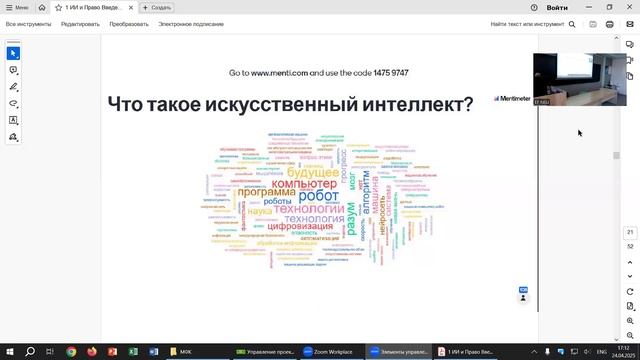Screen dimensions: 640x360
Task: Zoom in with the plus magnifier
Action: 630,321
